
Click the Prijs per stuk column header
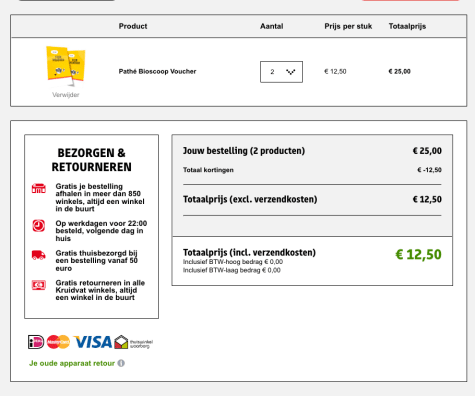pyautogui.click(x=348, y=26)
